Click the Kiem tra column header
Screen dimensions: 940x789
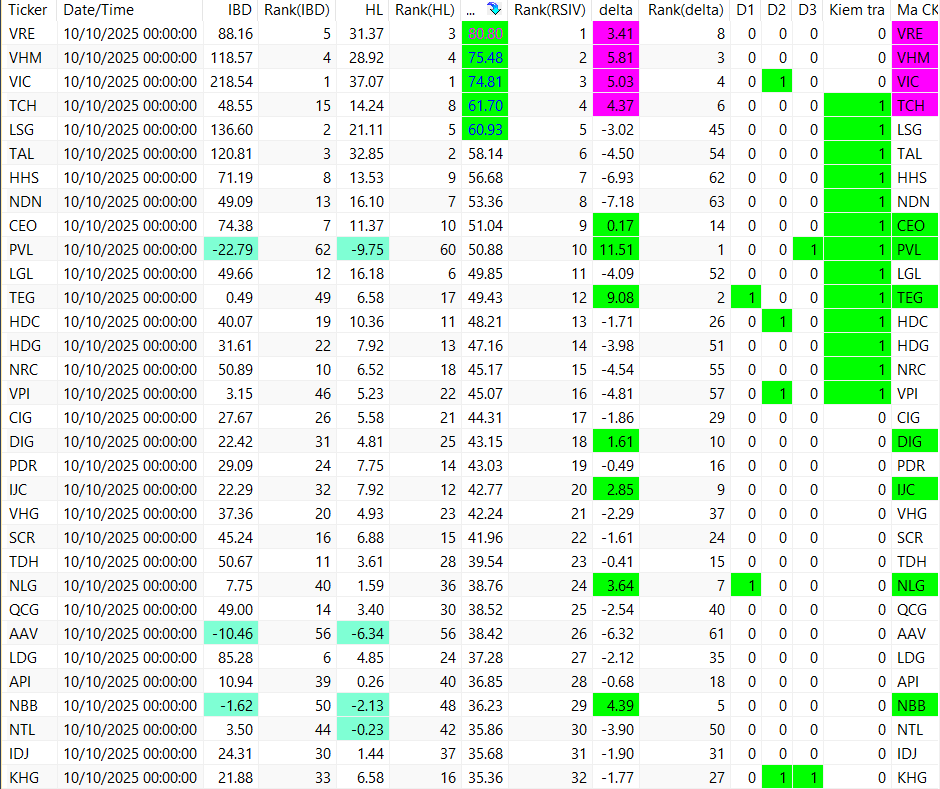[x=857, y=10]
